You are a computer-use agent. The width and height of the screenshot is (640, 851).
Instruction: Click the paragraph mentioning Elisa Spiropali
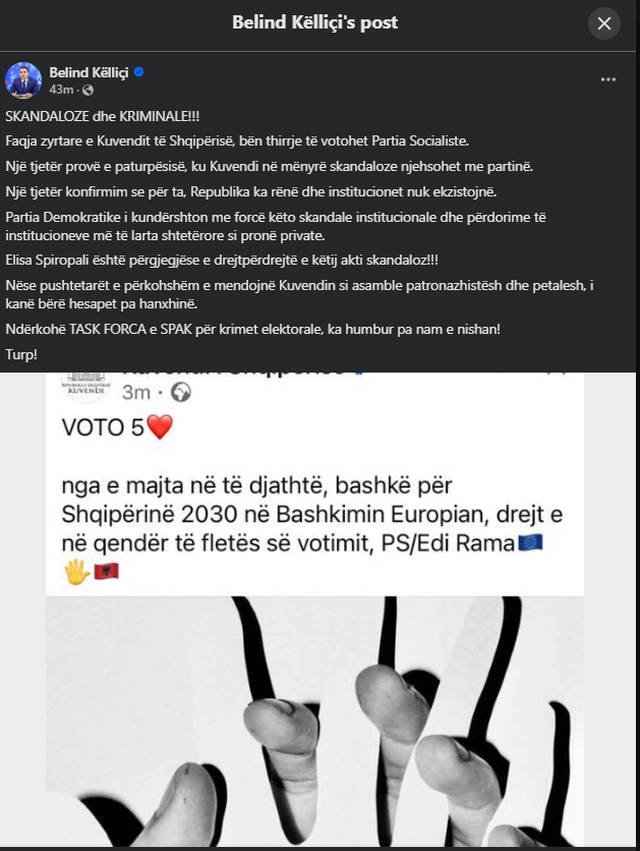pyautogui.click(x=221, y=260)
